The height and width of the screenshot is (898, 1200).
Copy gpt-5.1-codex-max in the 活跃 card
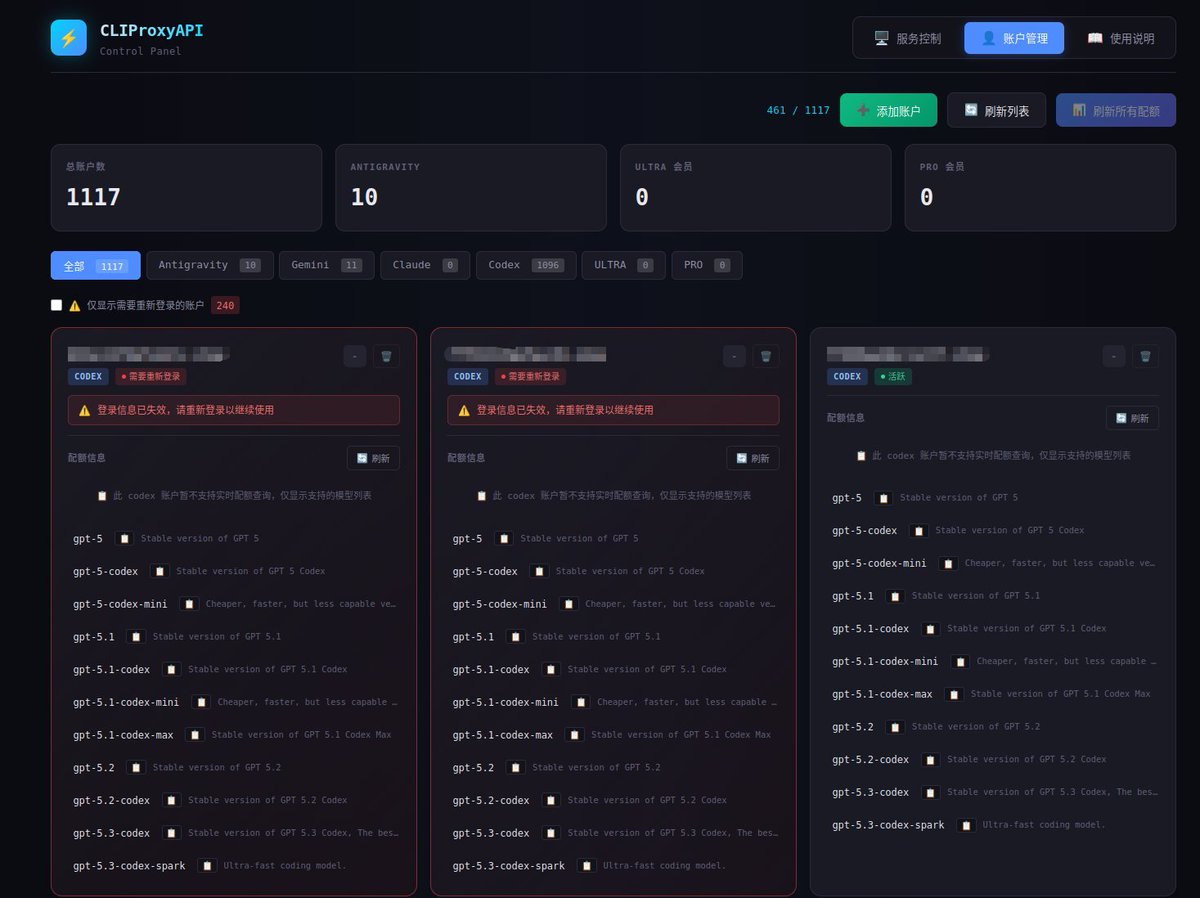pyautogui.click(x=954, y=694)
